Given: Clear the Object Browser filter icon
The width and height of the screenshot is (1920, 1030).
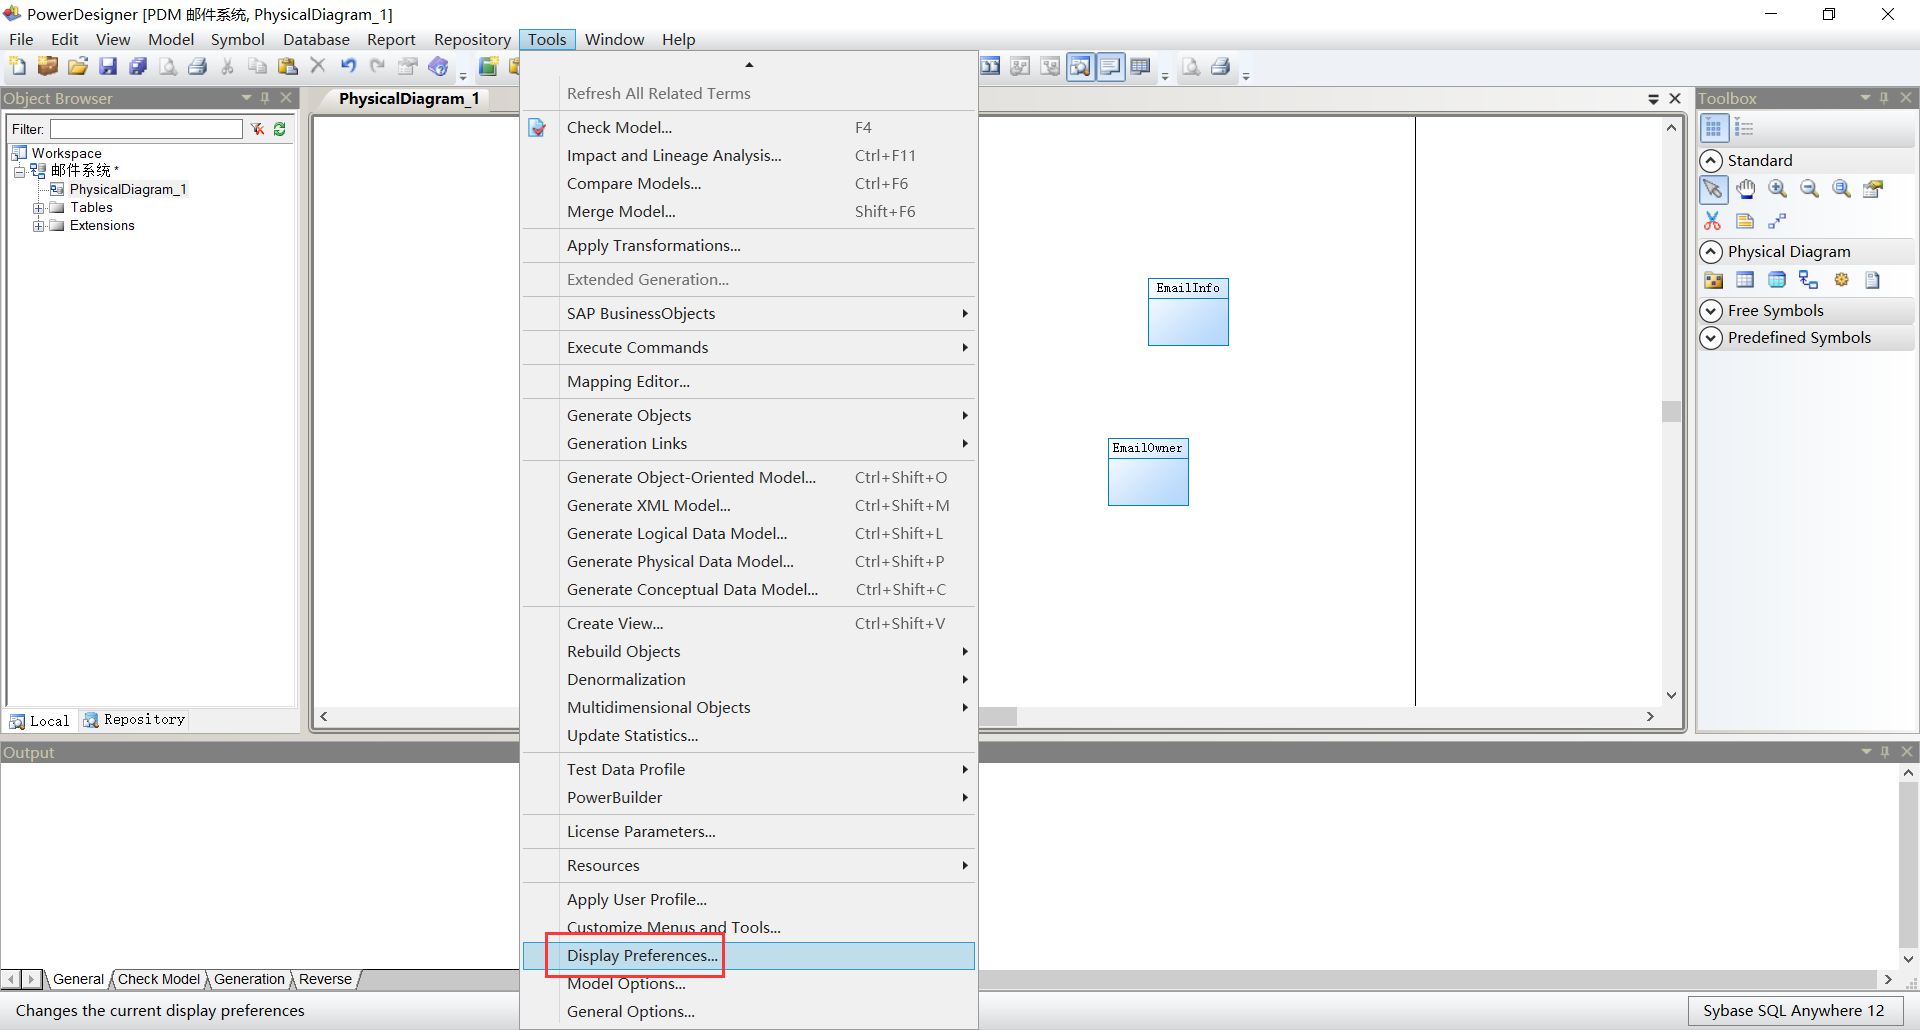Looking at the screenshot, I should pyautogui.click(x=258, y=129).
